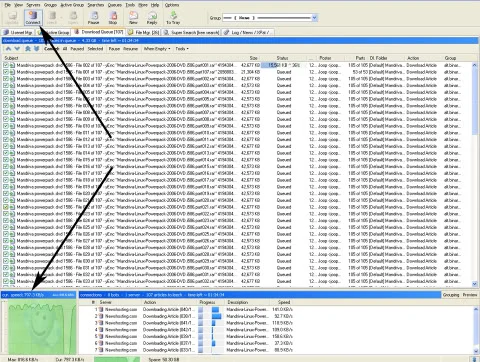Screen dimensions: 480x362
Task: Sort by the Status column header
Action: coord(282,58)
